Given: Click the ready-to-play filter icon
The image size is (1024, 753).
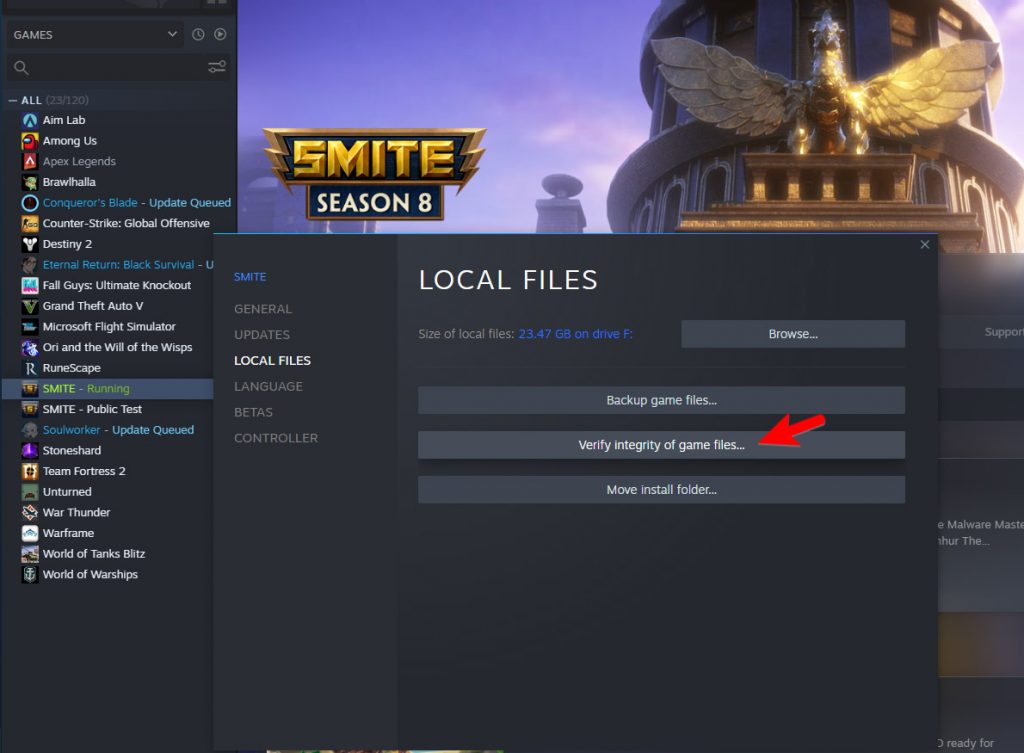Looking at the screenshot, I should (220, 35).
